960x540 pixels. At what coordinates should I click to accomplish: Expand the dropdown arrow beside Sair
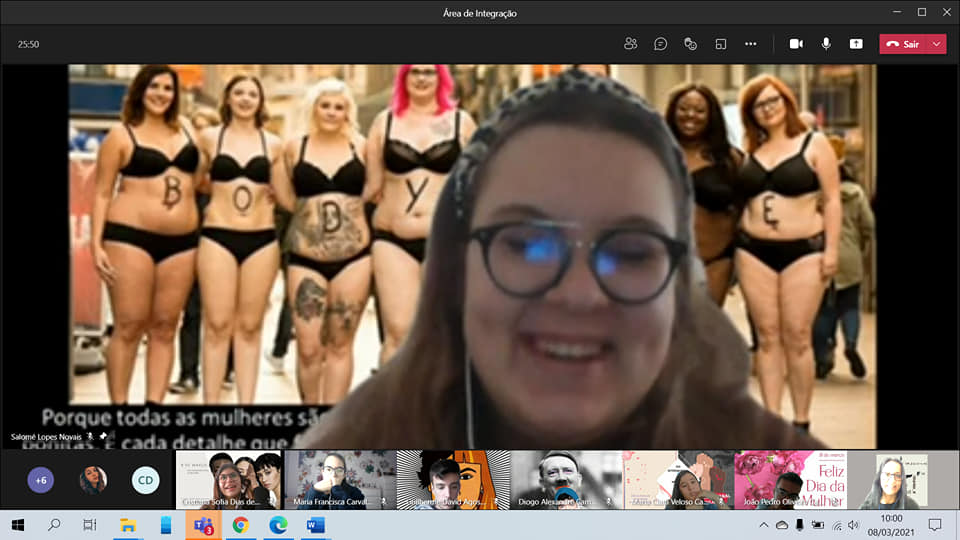pyautogui.click(x=937, y=44)
